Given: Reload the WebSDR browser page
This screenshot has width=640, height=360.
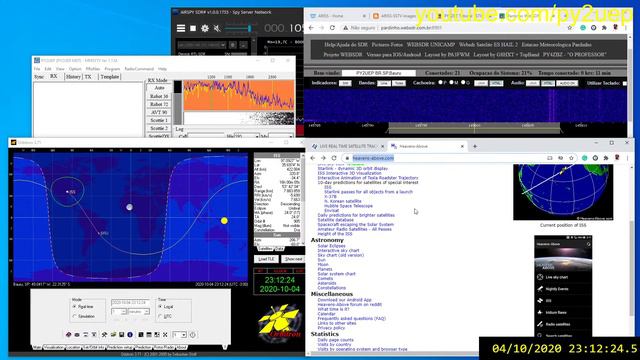Looking at the screenshot, I should 332,28.
